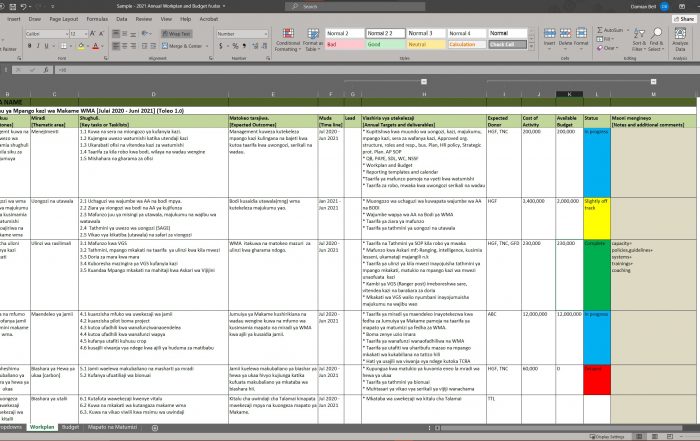Select Middle Align icon

coord(125,34)
